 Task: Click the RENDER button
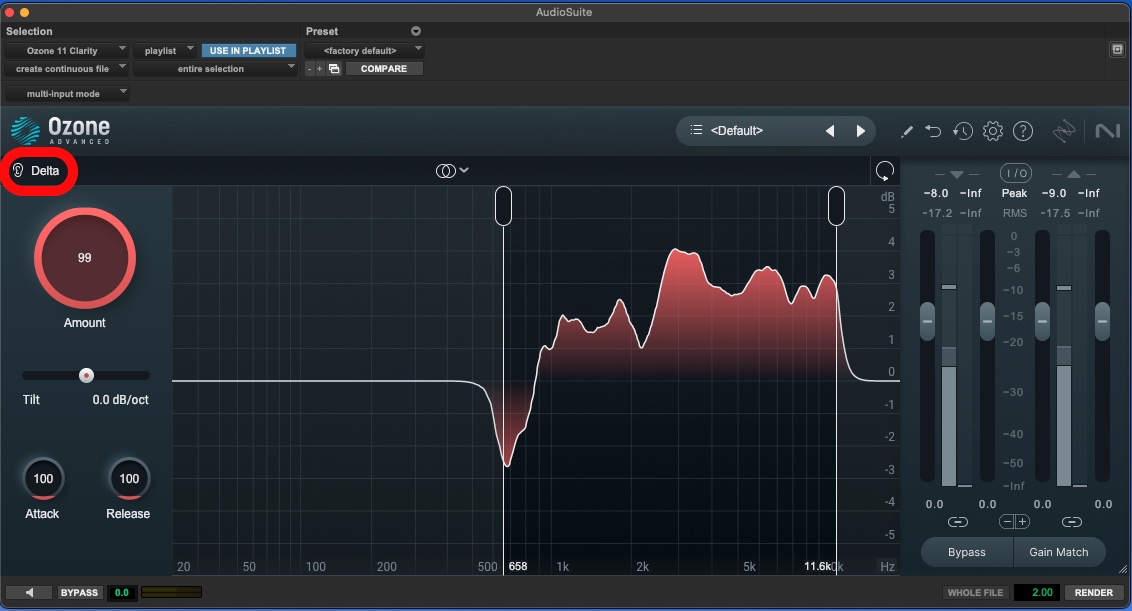(x=1094, y=592)
